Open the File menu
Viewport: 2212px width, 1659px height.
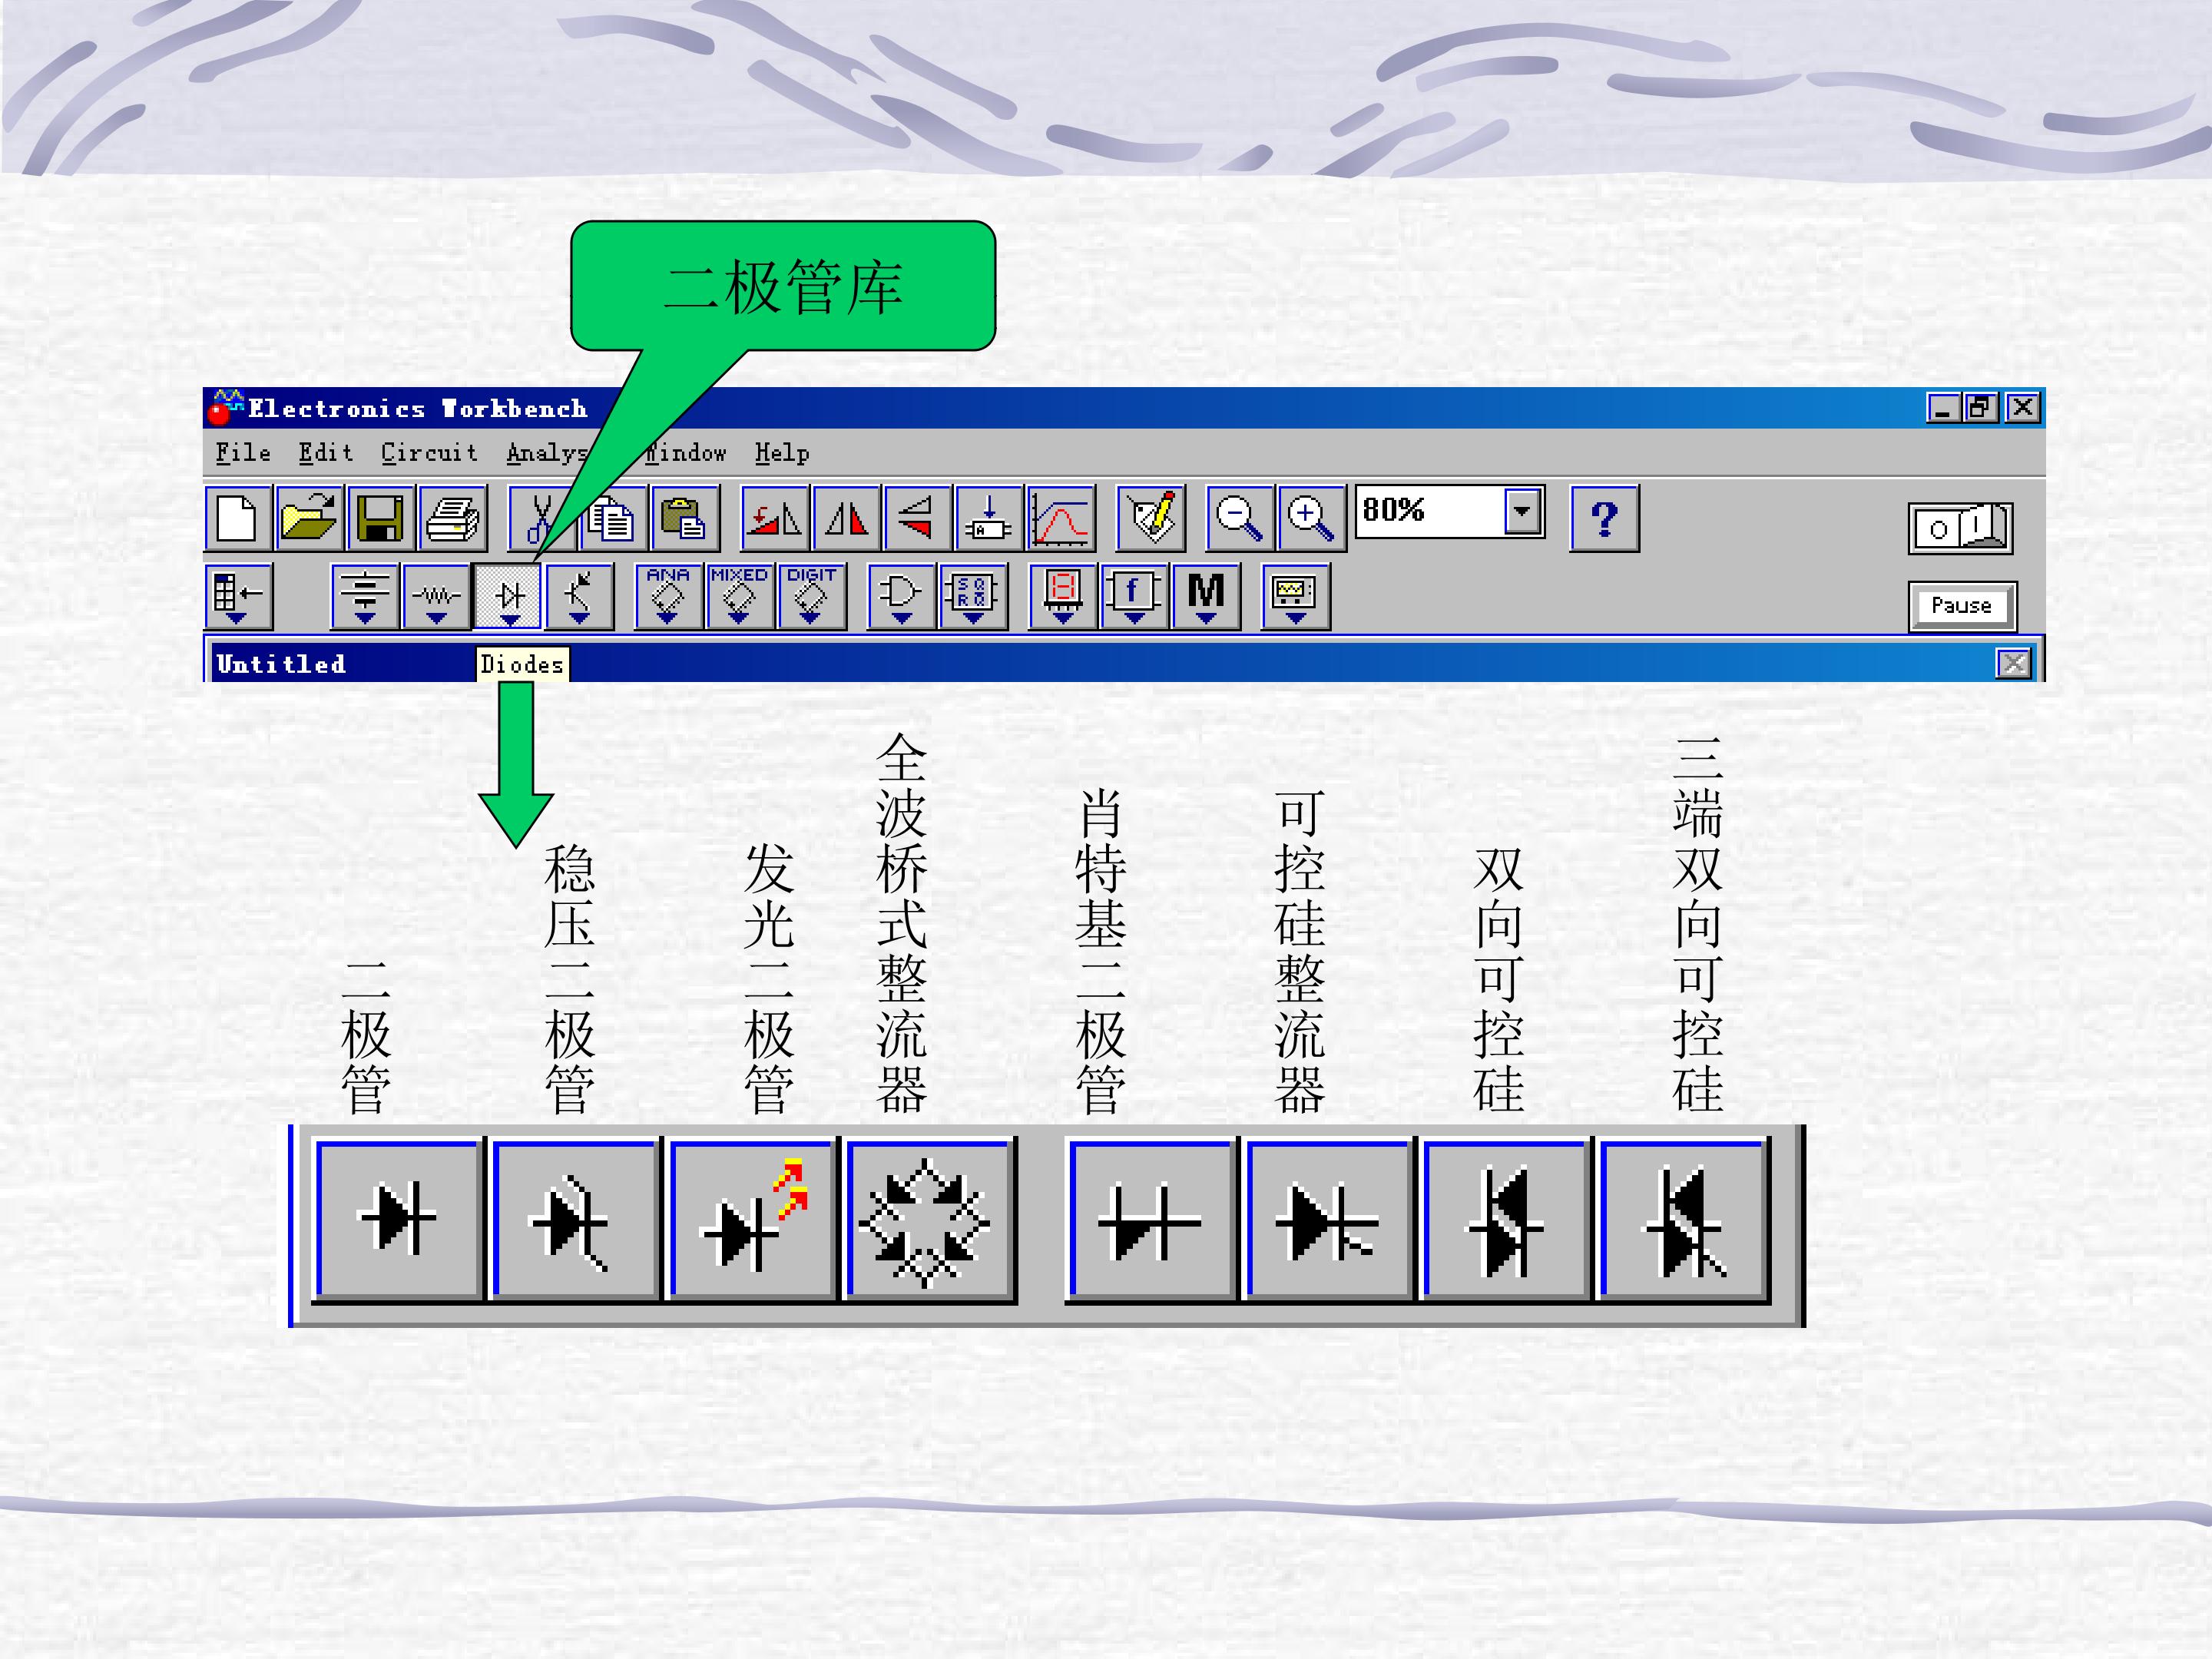pyautogui.click(x=243, y=453)
